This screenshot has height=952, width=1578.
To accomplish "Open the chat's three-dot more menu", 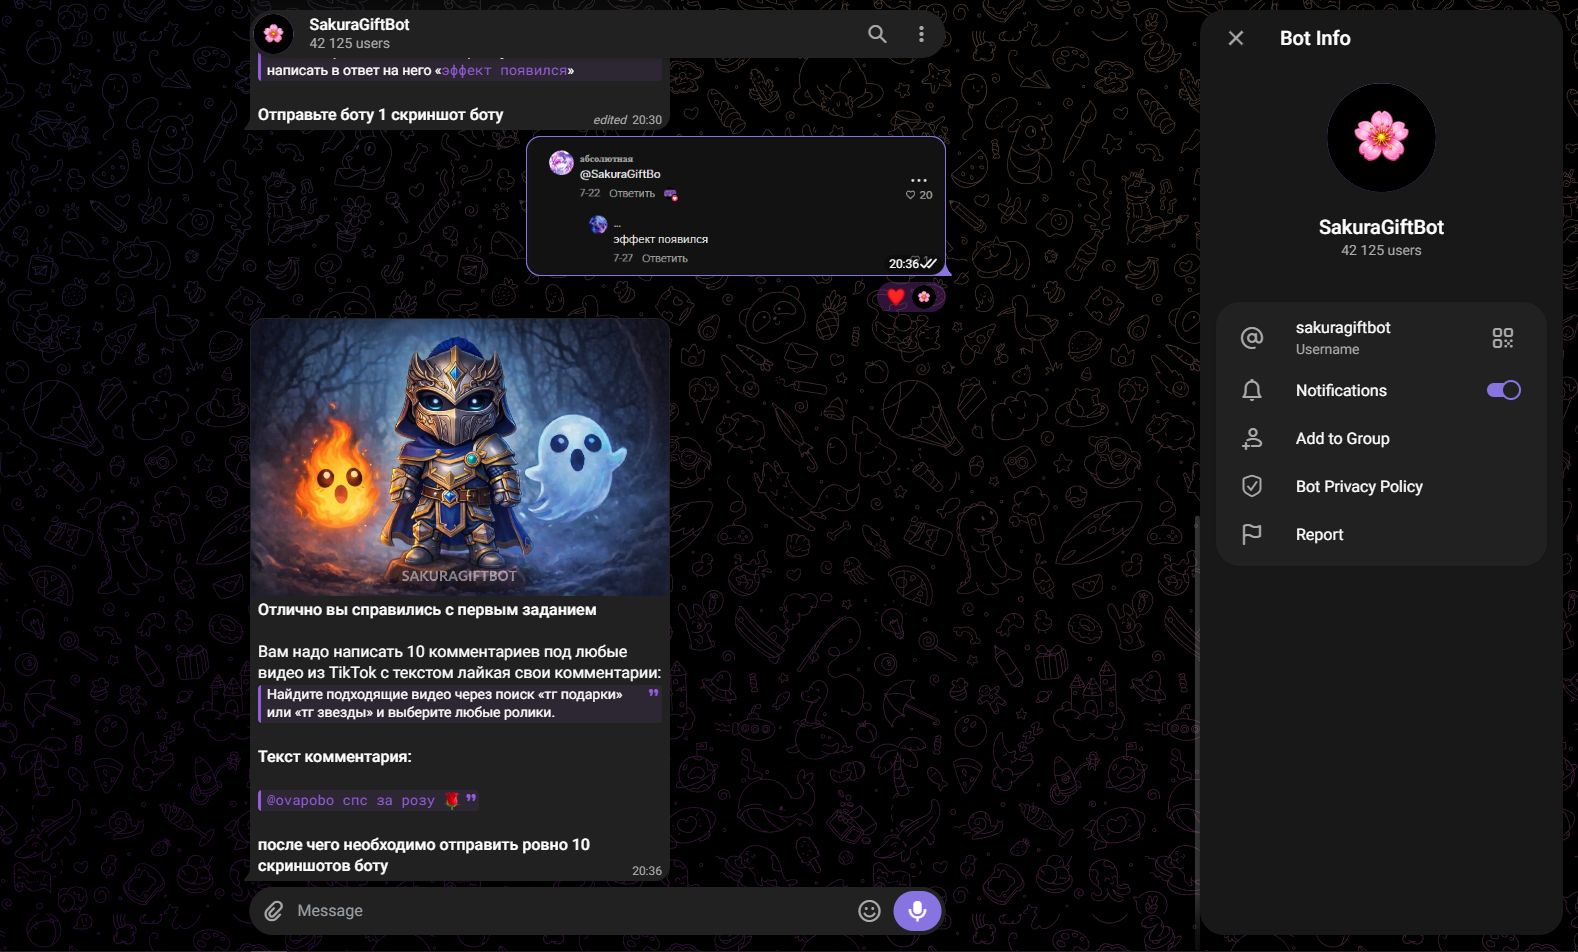I will [x=921, y=34].
